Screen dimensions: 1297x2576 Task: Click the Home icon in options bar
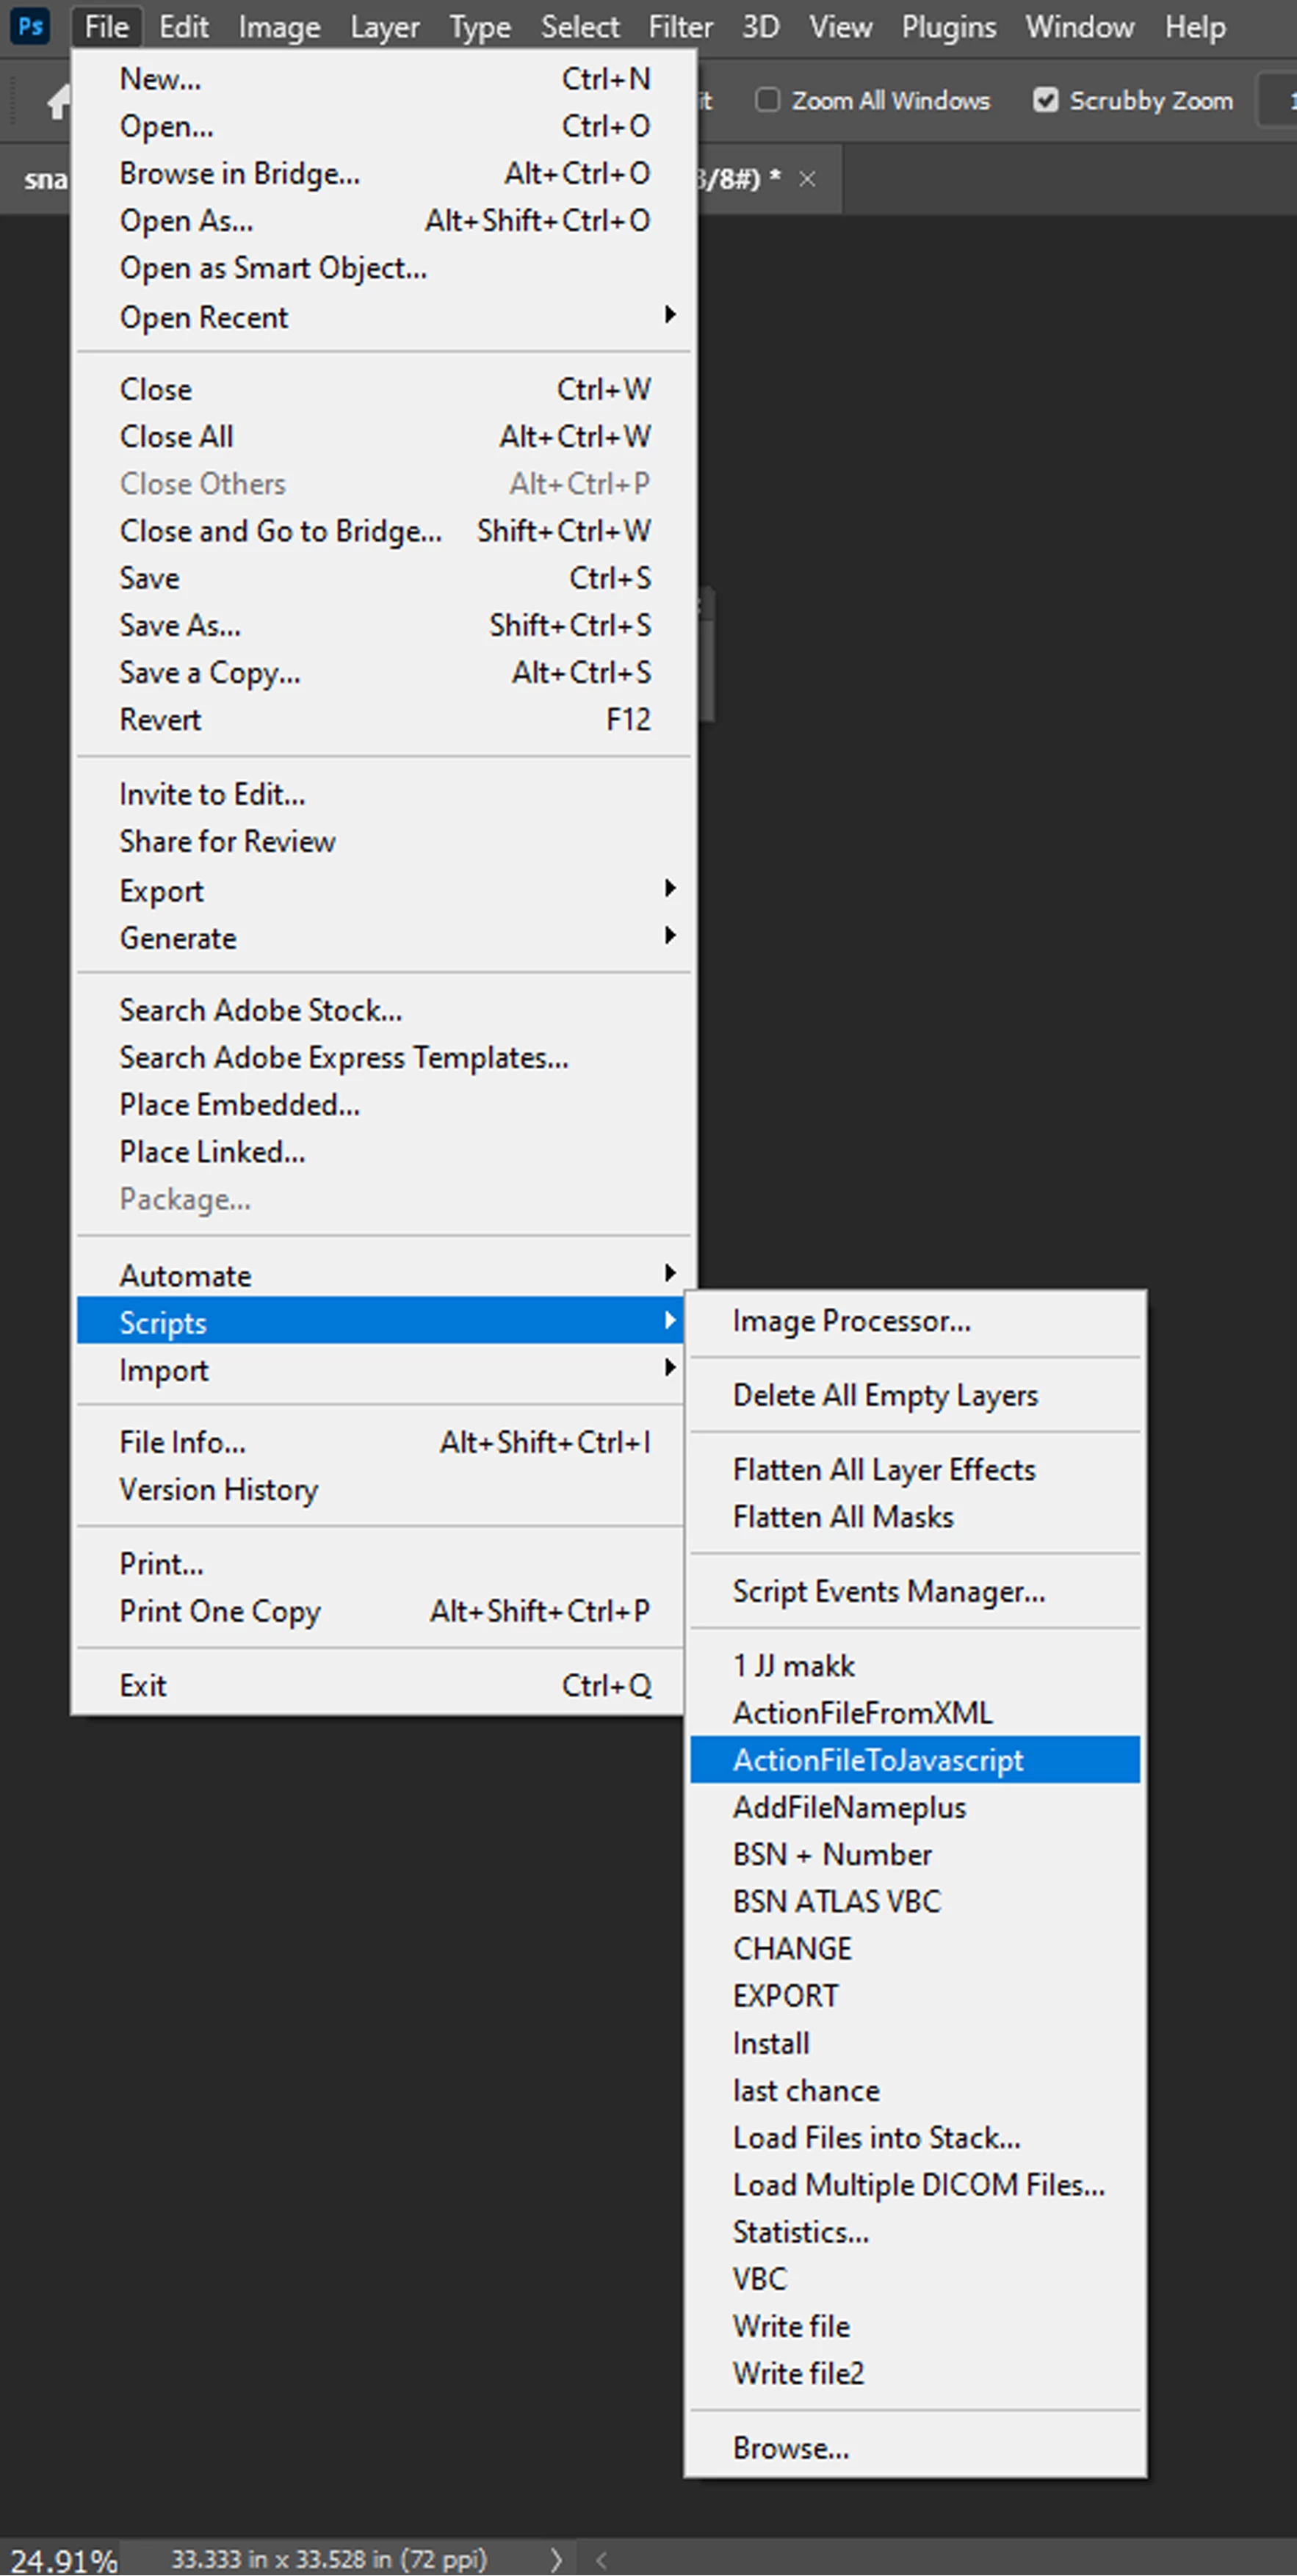(60, 101)
